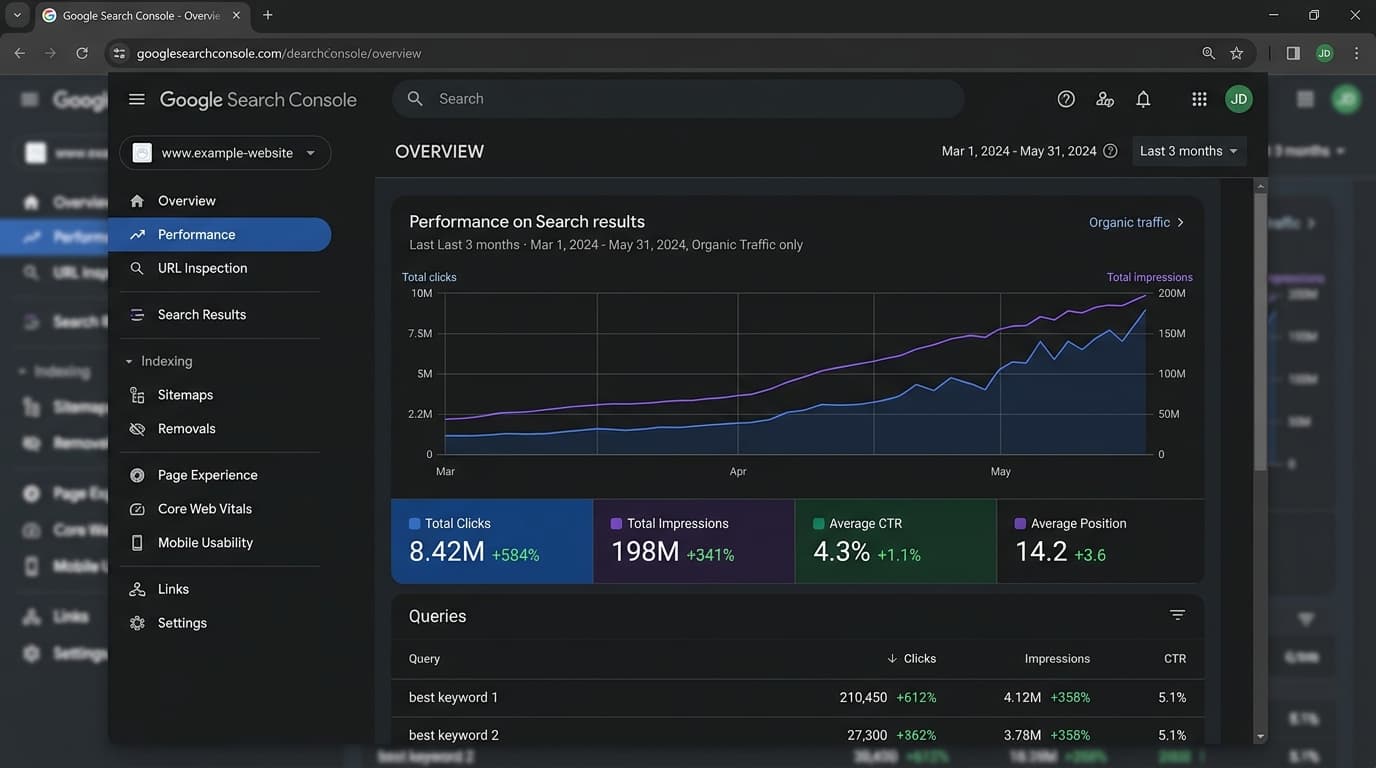Toggle the Total Clicks metric card
The image size is (1376, 768).
(x=492, y=541)
